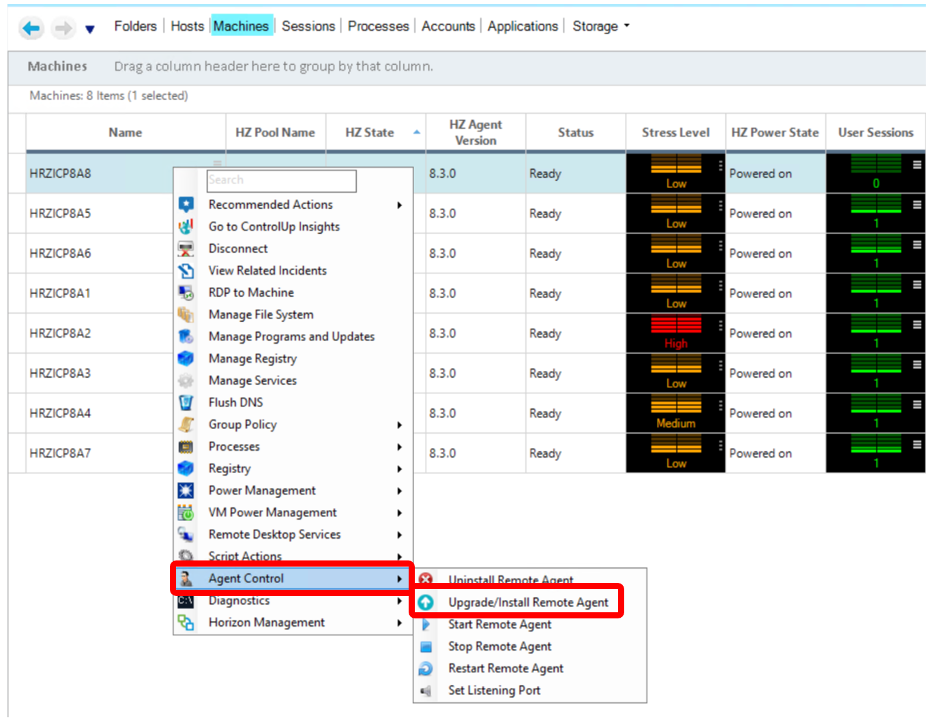936x720 pixels.
Task: Click the blue back navigation arrow
Action: click(31, 28)
